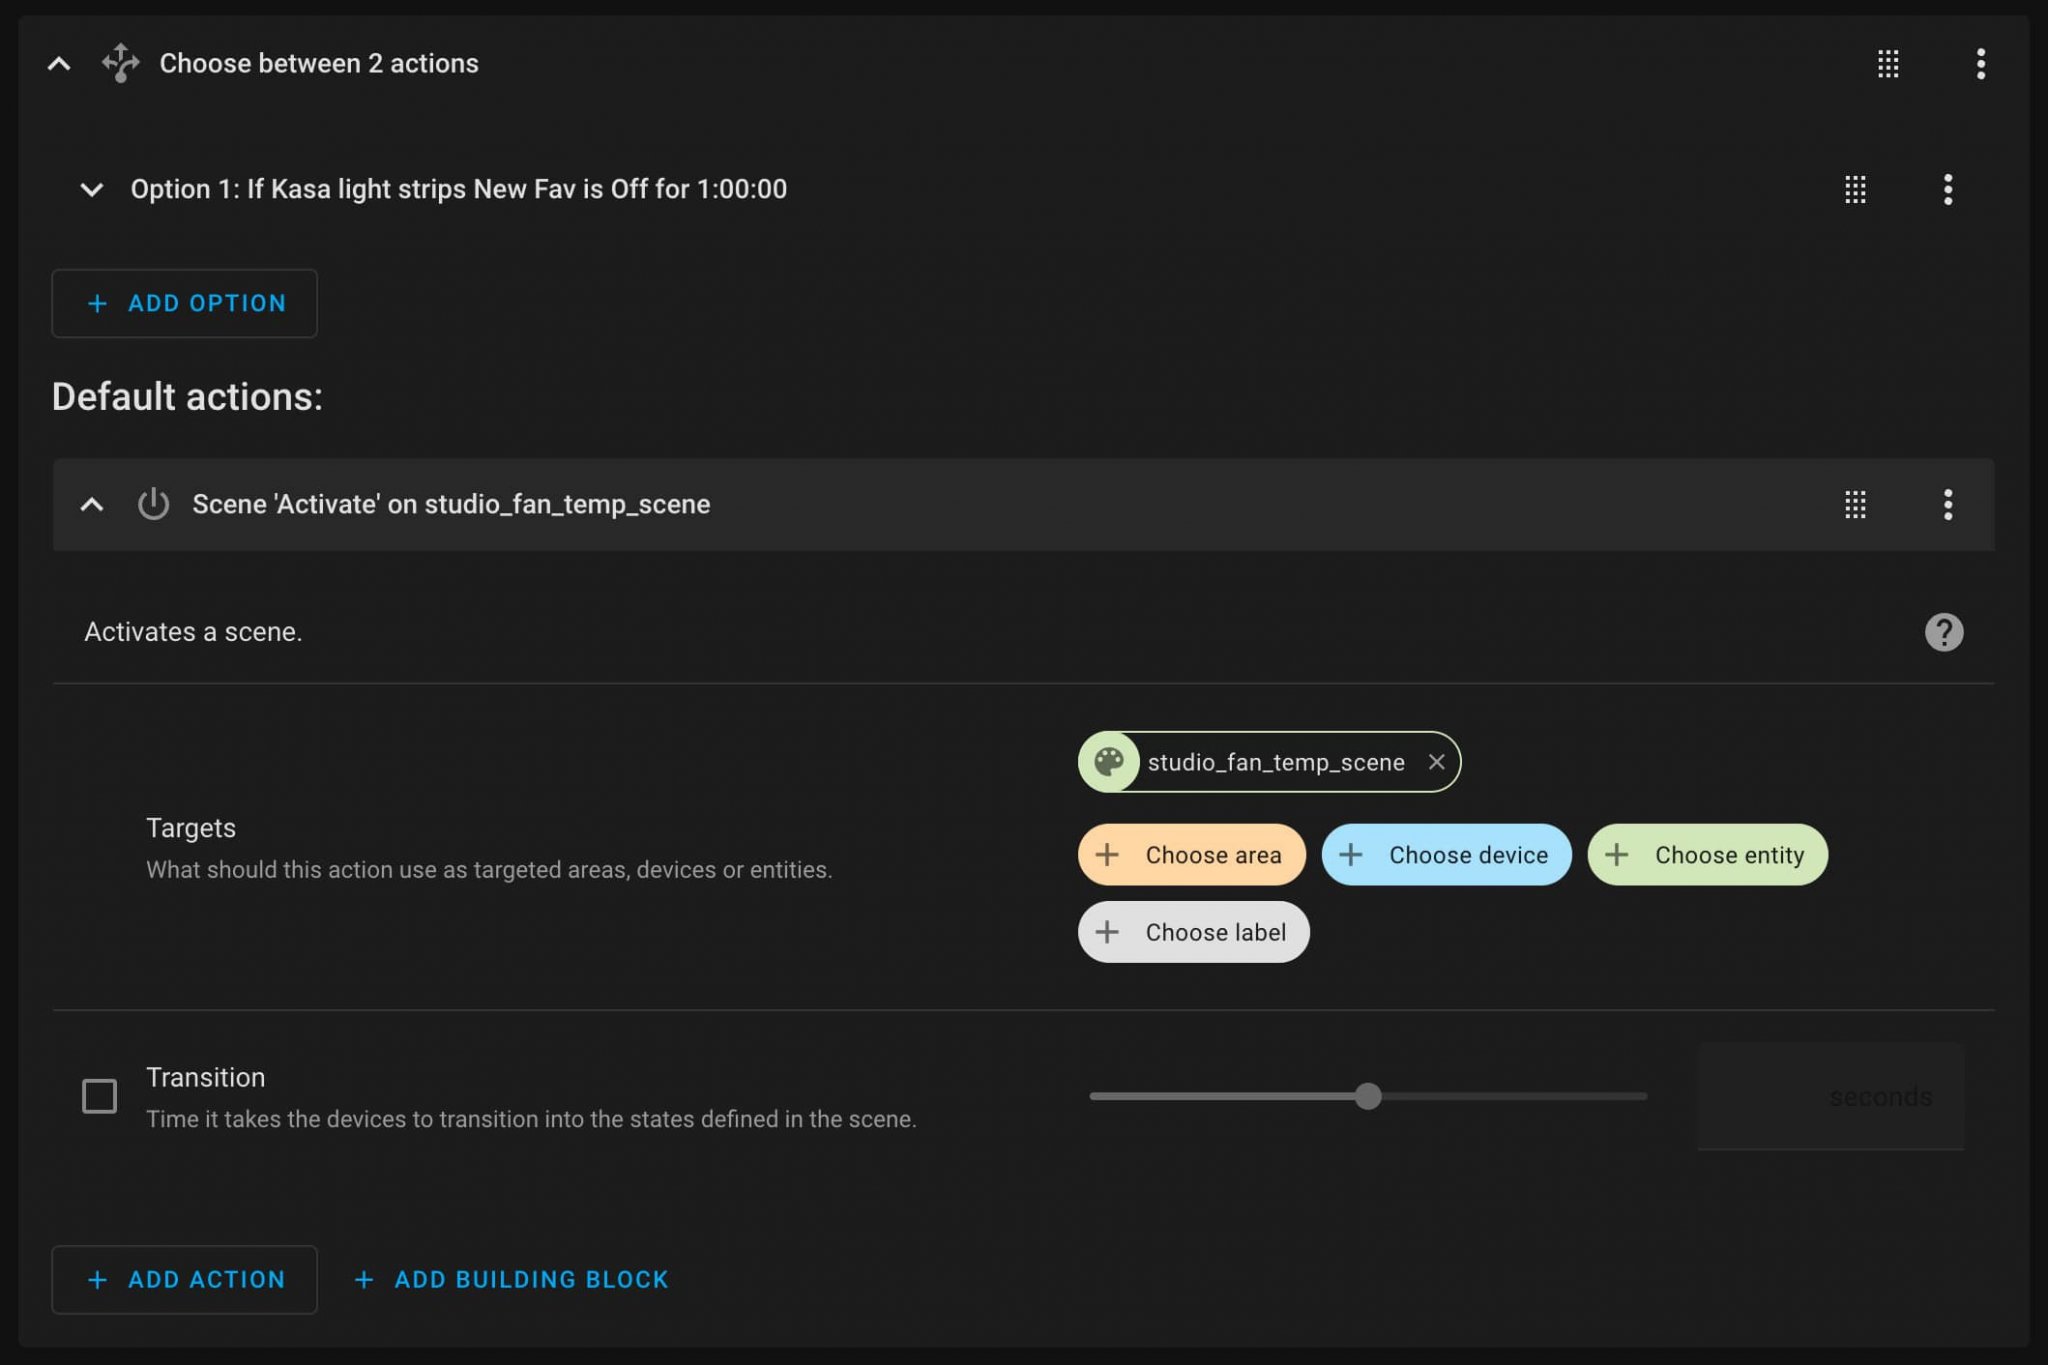Click the move/reorder arrows icon beside 'Choose between 2 actions'

(122, 62)
